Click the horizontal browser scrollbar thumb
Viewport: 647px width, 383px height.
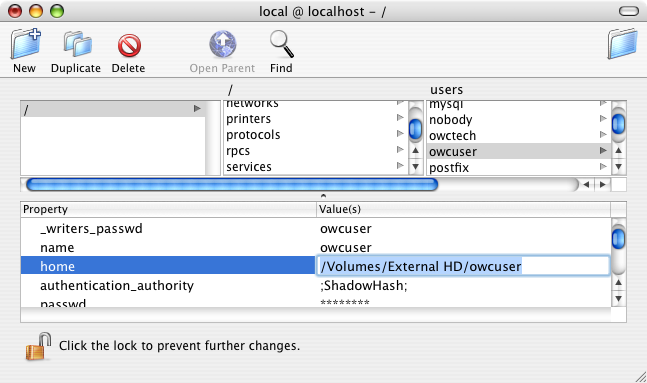232,184
